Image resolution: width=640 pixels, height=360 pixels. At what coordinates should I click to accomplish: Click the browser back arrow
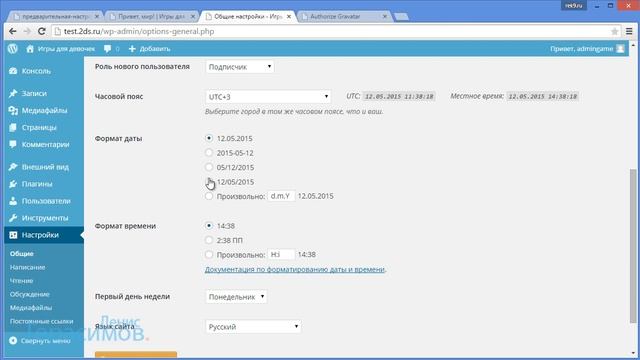click(x=13, y=31)
